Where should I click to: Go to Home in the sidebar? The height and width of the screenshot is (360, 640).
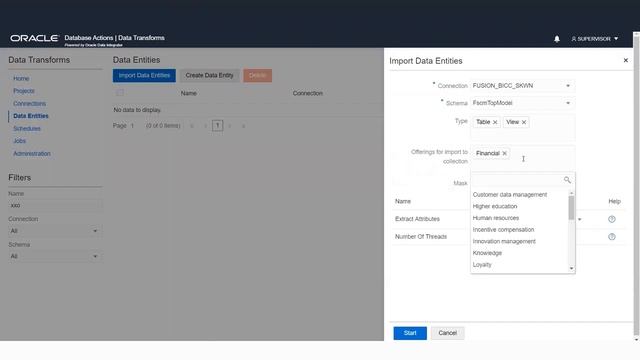[21, 78]
